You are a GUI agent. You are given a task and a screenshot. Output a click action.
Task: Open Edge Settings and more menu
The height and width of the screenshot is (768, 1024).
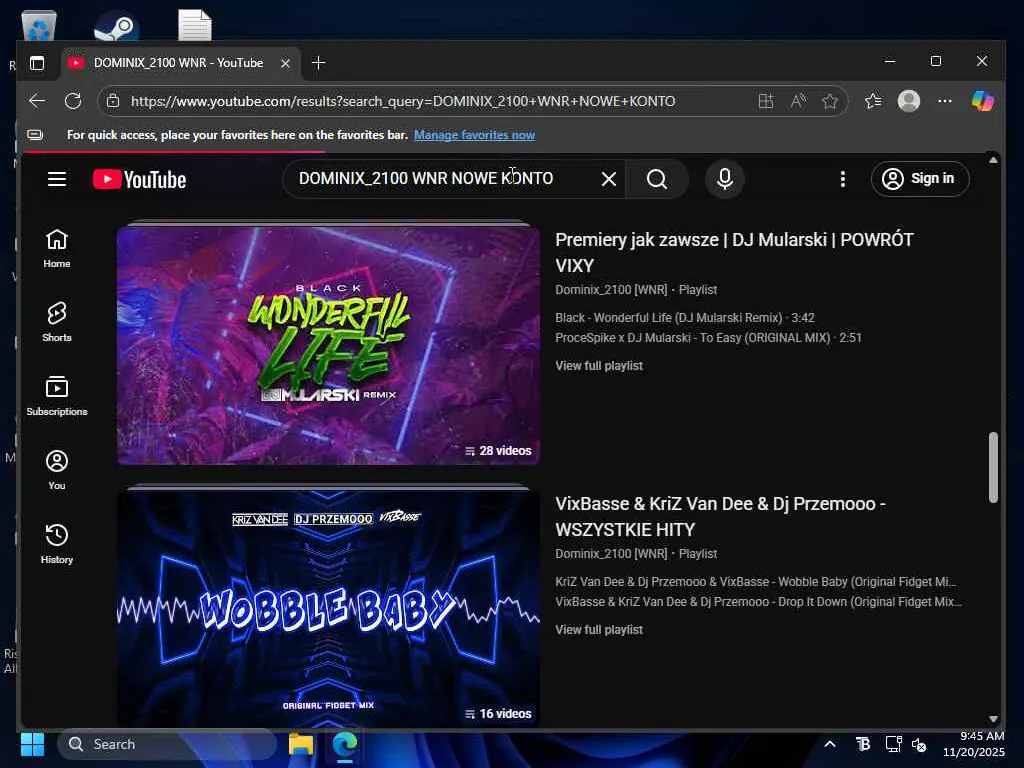pyautogui.click(x=945, y=101)
